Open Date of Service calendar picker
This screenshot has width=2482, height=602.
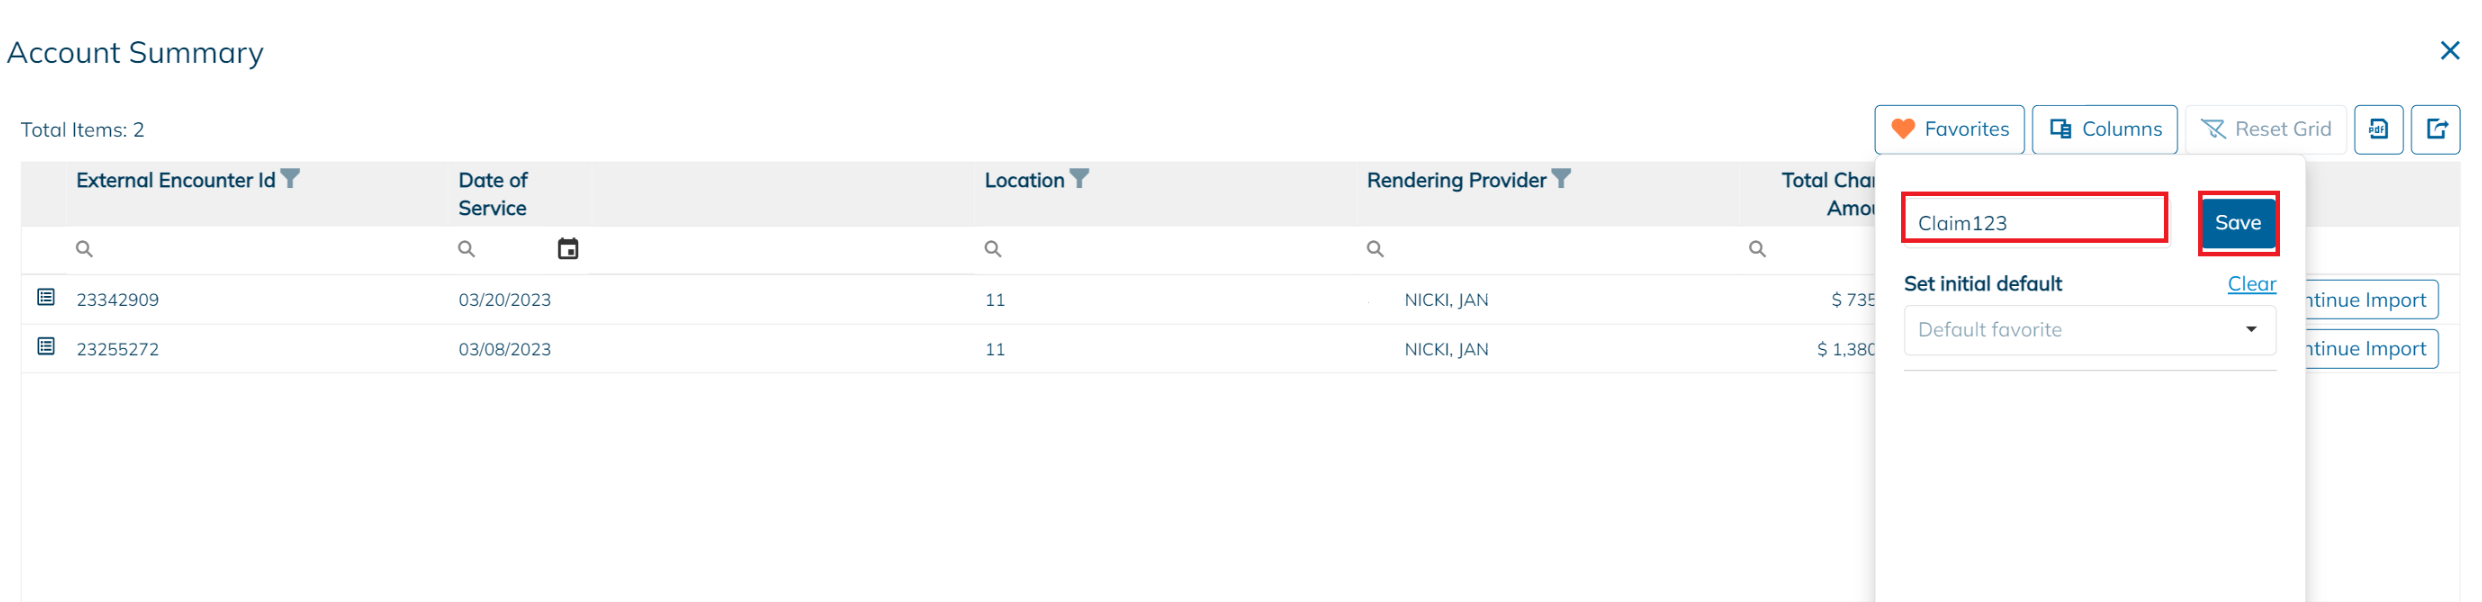tap(568, 249)
